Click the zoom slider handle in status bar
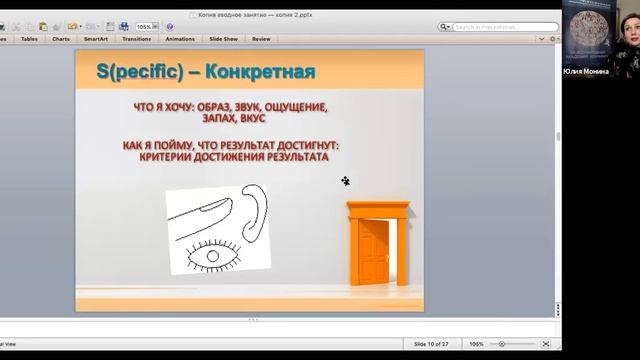The width and height of the screenshot is (640, 360). (x=502, y=344)
